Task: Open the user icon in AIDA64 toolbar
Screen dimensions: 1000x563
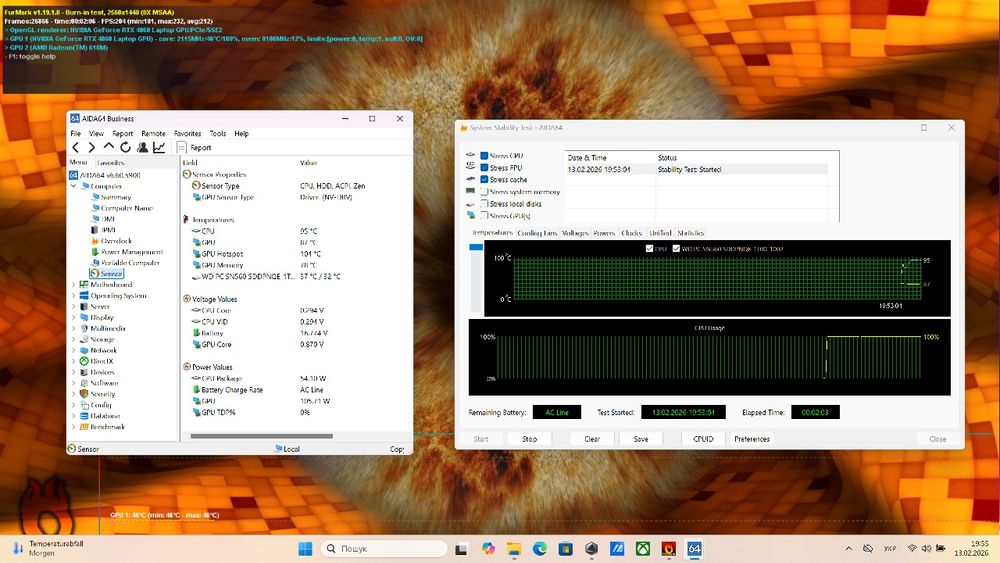Action: tap(142, 147)
